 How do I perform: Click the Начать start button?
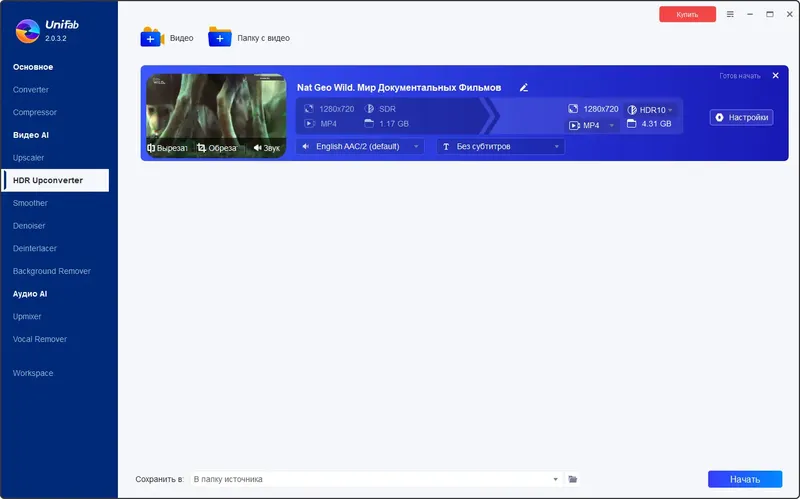point(745,479)
